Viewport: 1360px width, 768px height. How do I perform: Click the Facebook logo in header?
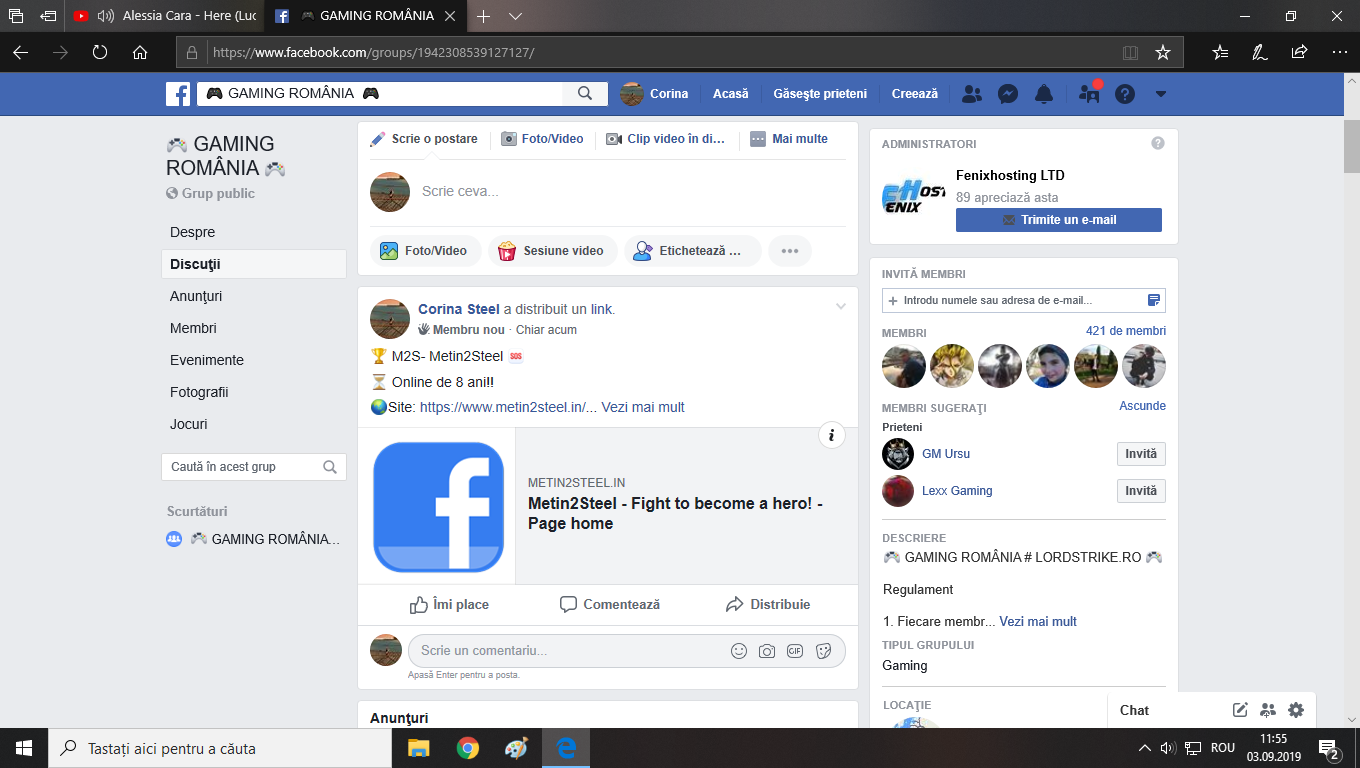(x=178, y=94)
